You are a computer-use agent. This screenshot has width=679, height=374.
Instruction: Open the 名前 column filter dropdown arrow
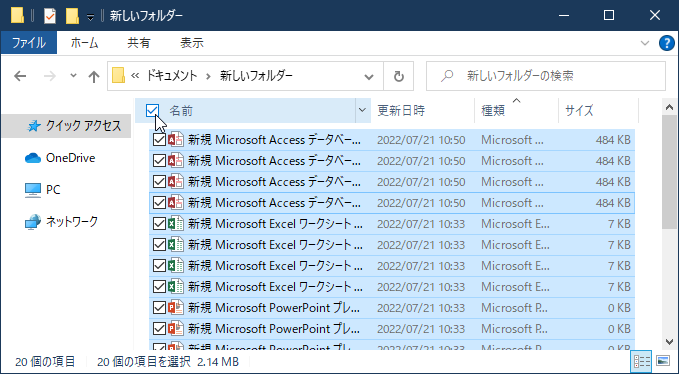click(362, 110)
